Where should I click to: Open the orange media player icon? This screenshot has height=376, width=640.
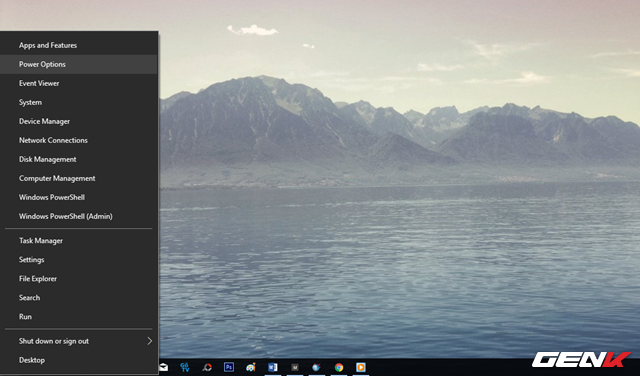tap(361, 367)
